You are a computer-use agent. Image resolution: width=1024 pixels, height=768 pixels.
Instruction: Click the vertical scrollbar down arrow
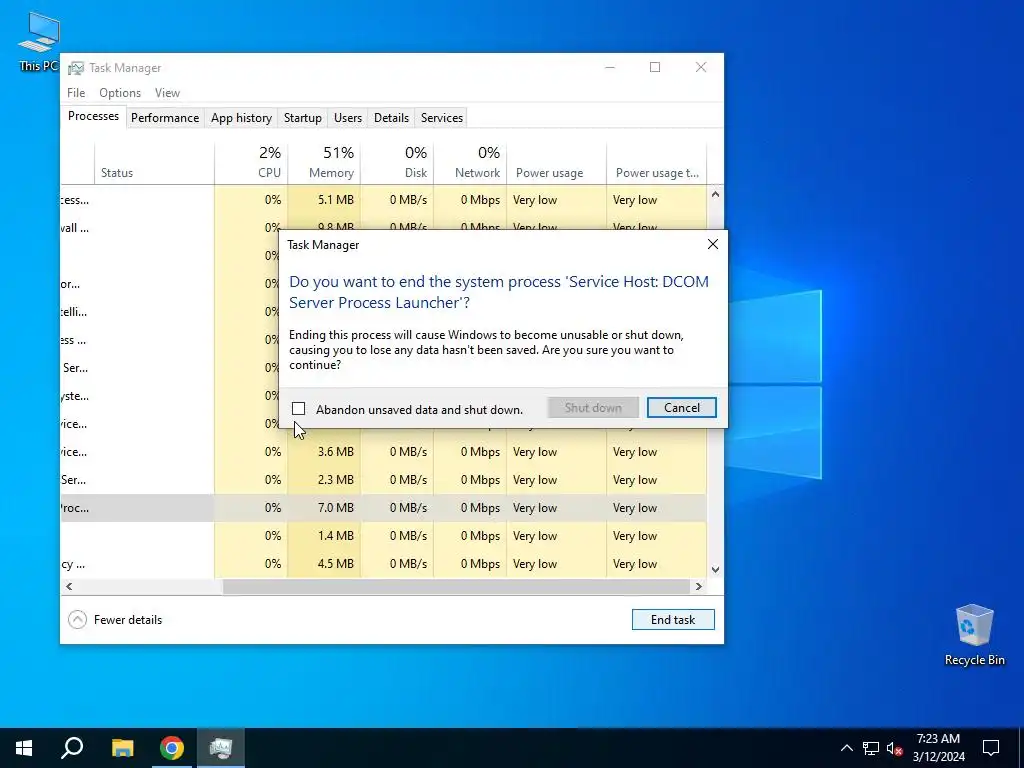[715, 569]
